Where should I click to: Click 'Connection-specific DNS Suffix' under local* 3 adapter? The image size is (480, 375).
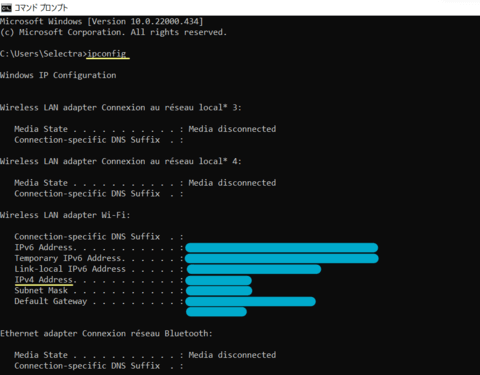pyautogui.click(x=87, y=140)
